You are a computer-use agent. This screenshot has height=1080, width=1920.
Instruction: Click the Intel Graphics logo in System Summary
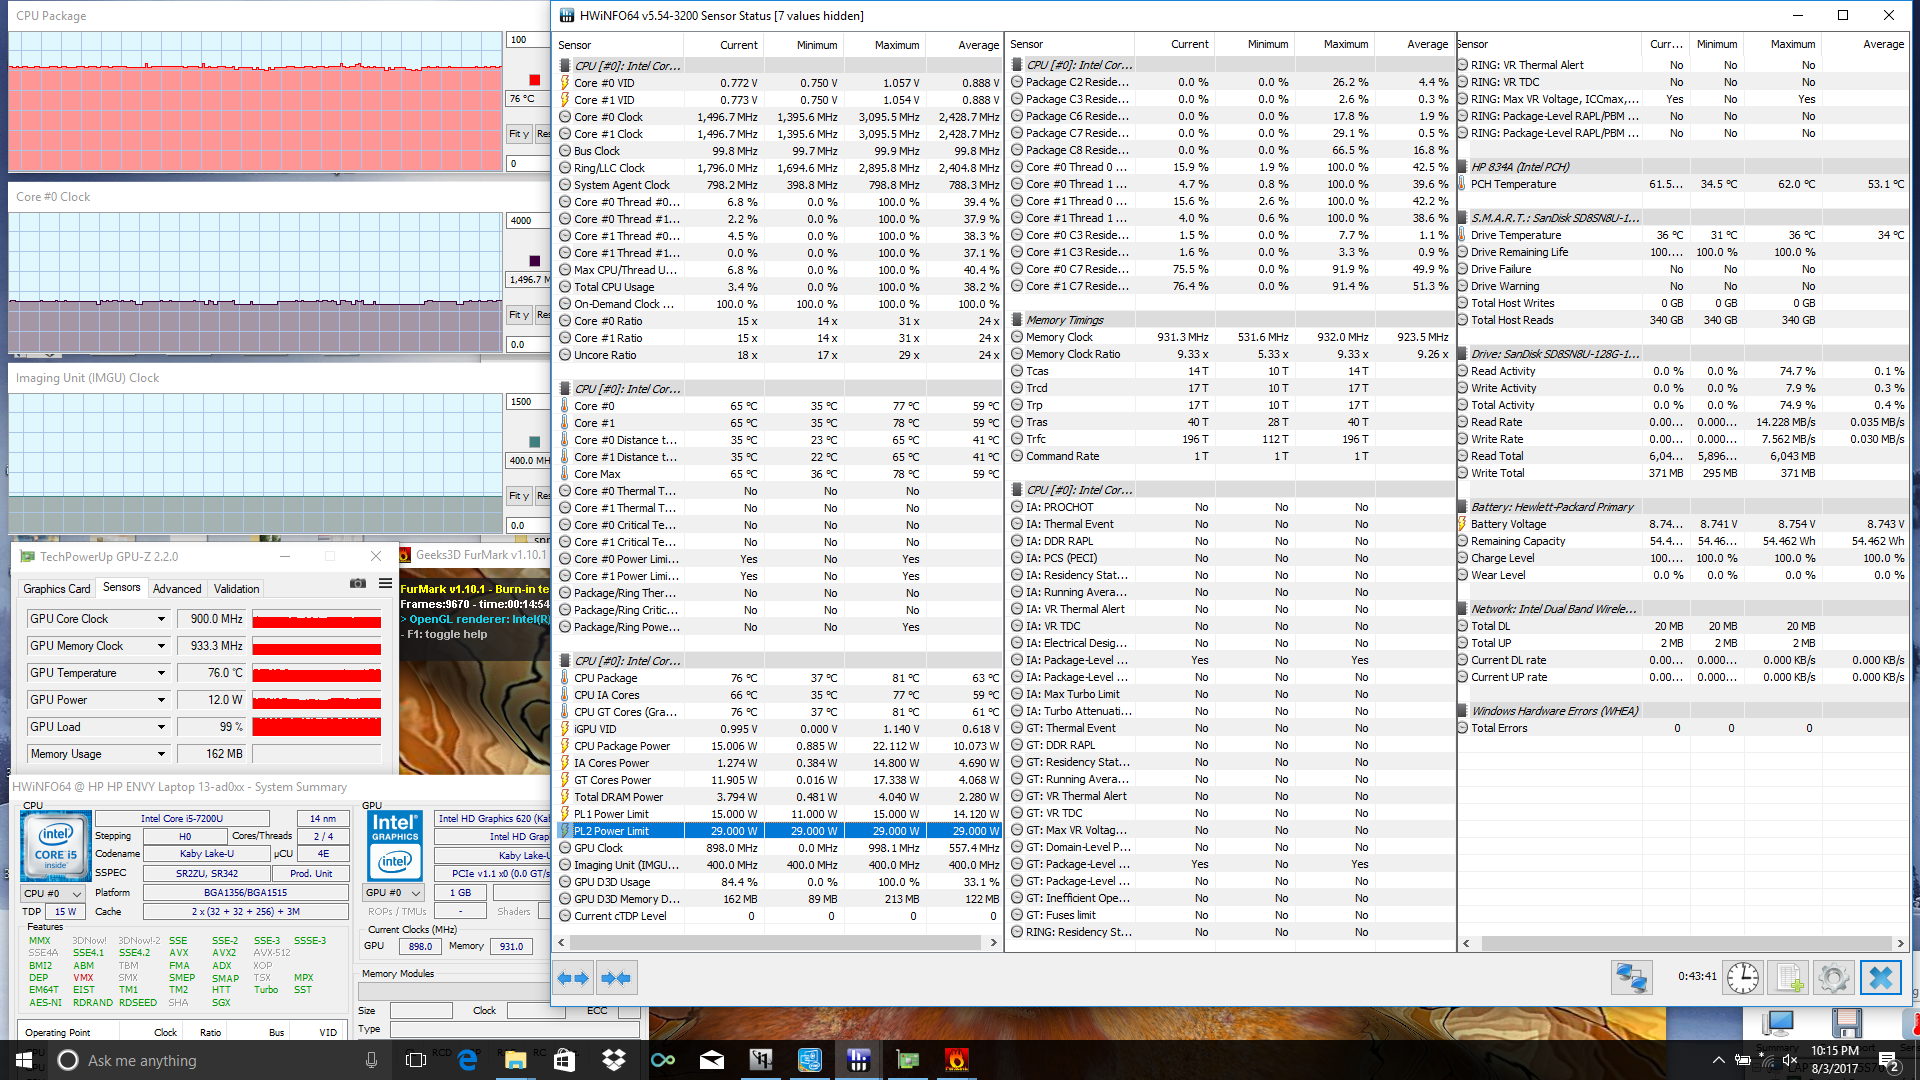click(x=395, y=845)
